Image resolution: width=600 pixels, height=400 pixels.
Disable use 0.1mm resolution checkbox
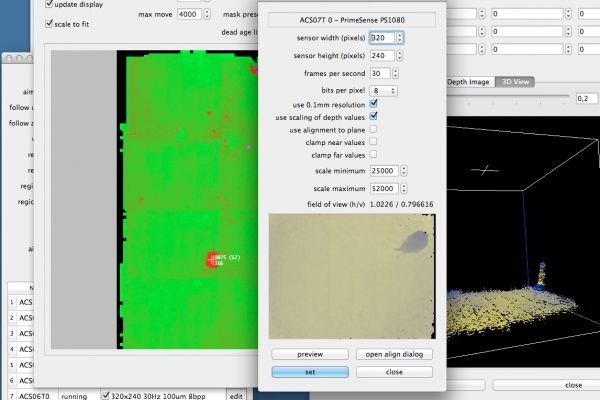(374, 103)
